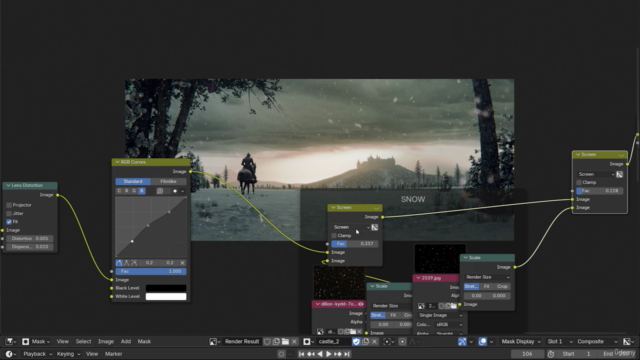Toggle preview range clock icon
Viewport: 640px width, 360px height.
[x=551, y=354]
